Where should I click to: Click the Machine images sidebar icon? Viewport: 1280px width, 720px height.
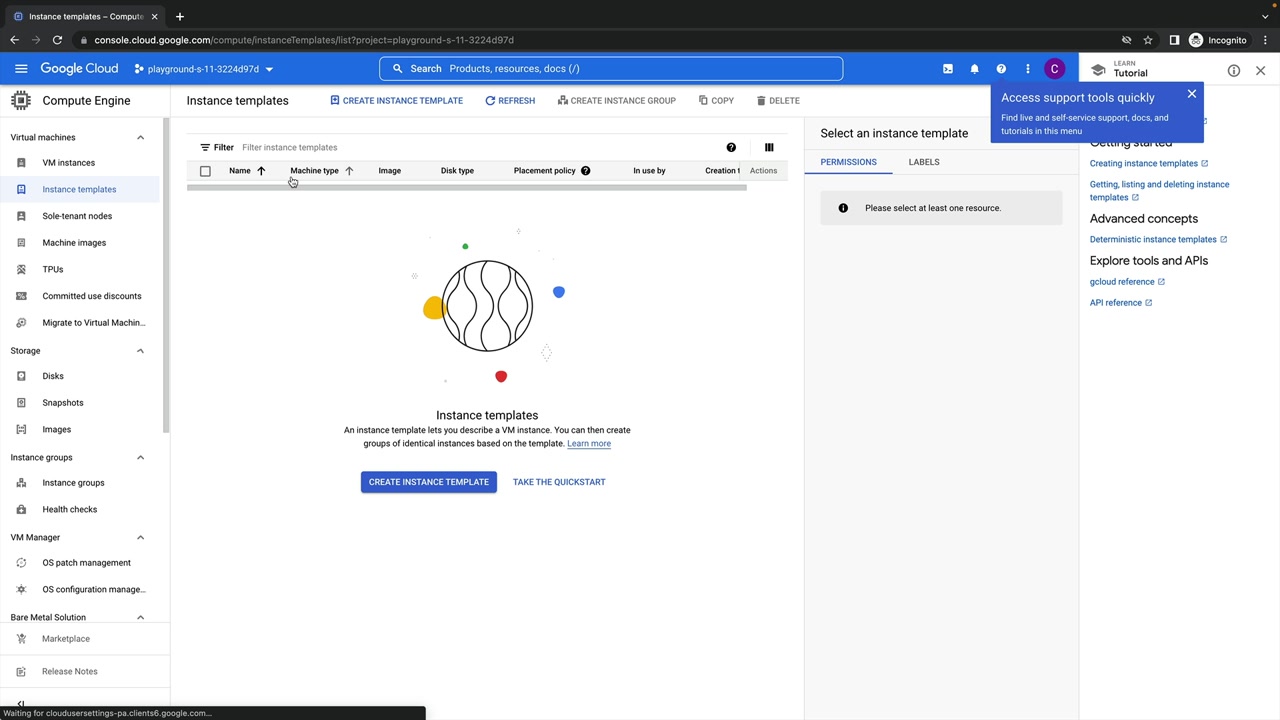point(21,243)
